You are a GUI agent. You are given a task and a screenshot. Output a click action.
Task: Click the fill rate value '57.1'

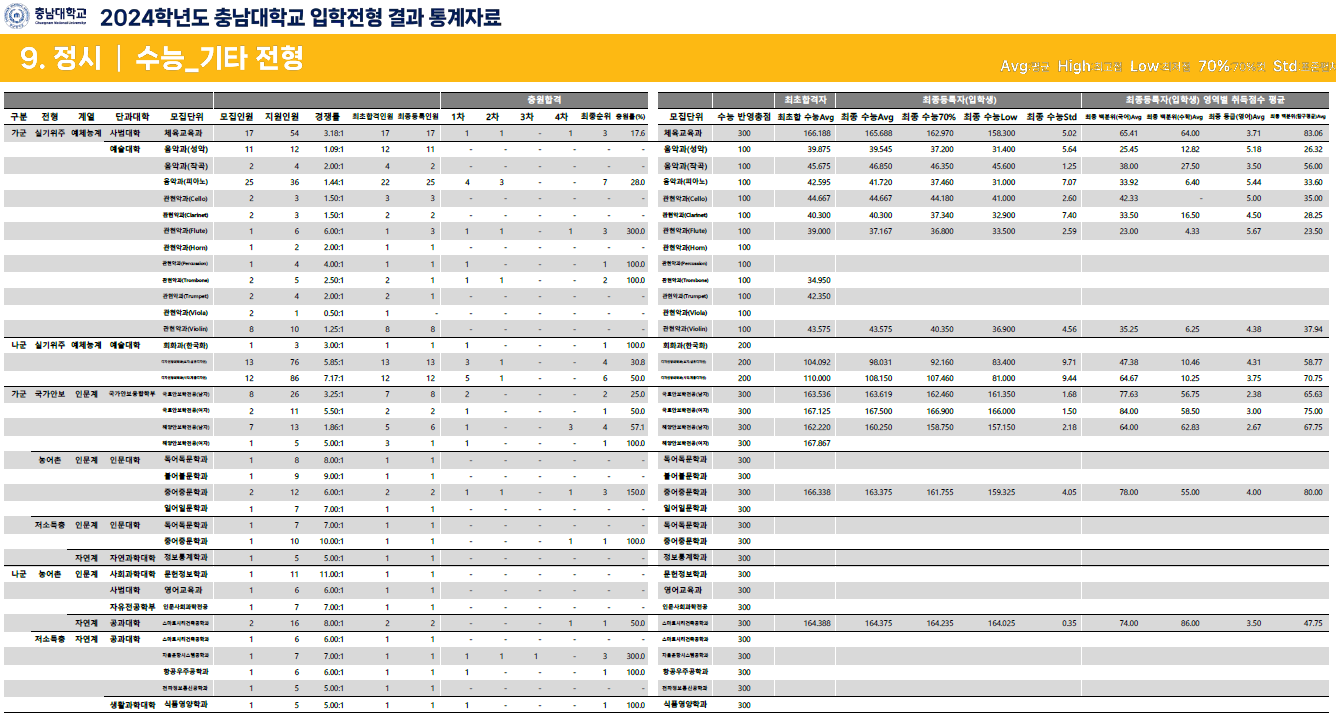tap(637, 427)
